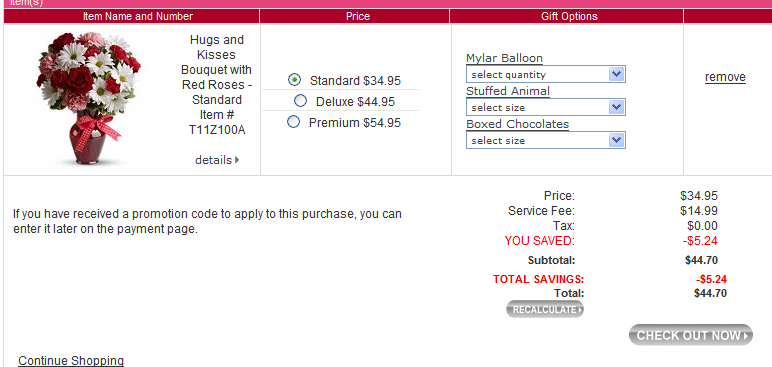The height and width of the screenshot is (367, 772).
Task: Click the arrow next to details
Action: pyautogui.click(x=237, y=160)
